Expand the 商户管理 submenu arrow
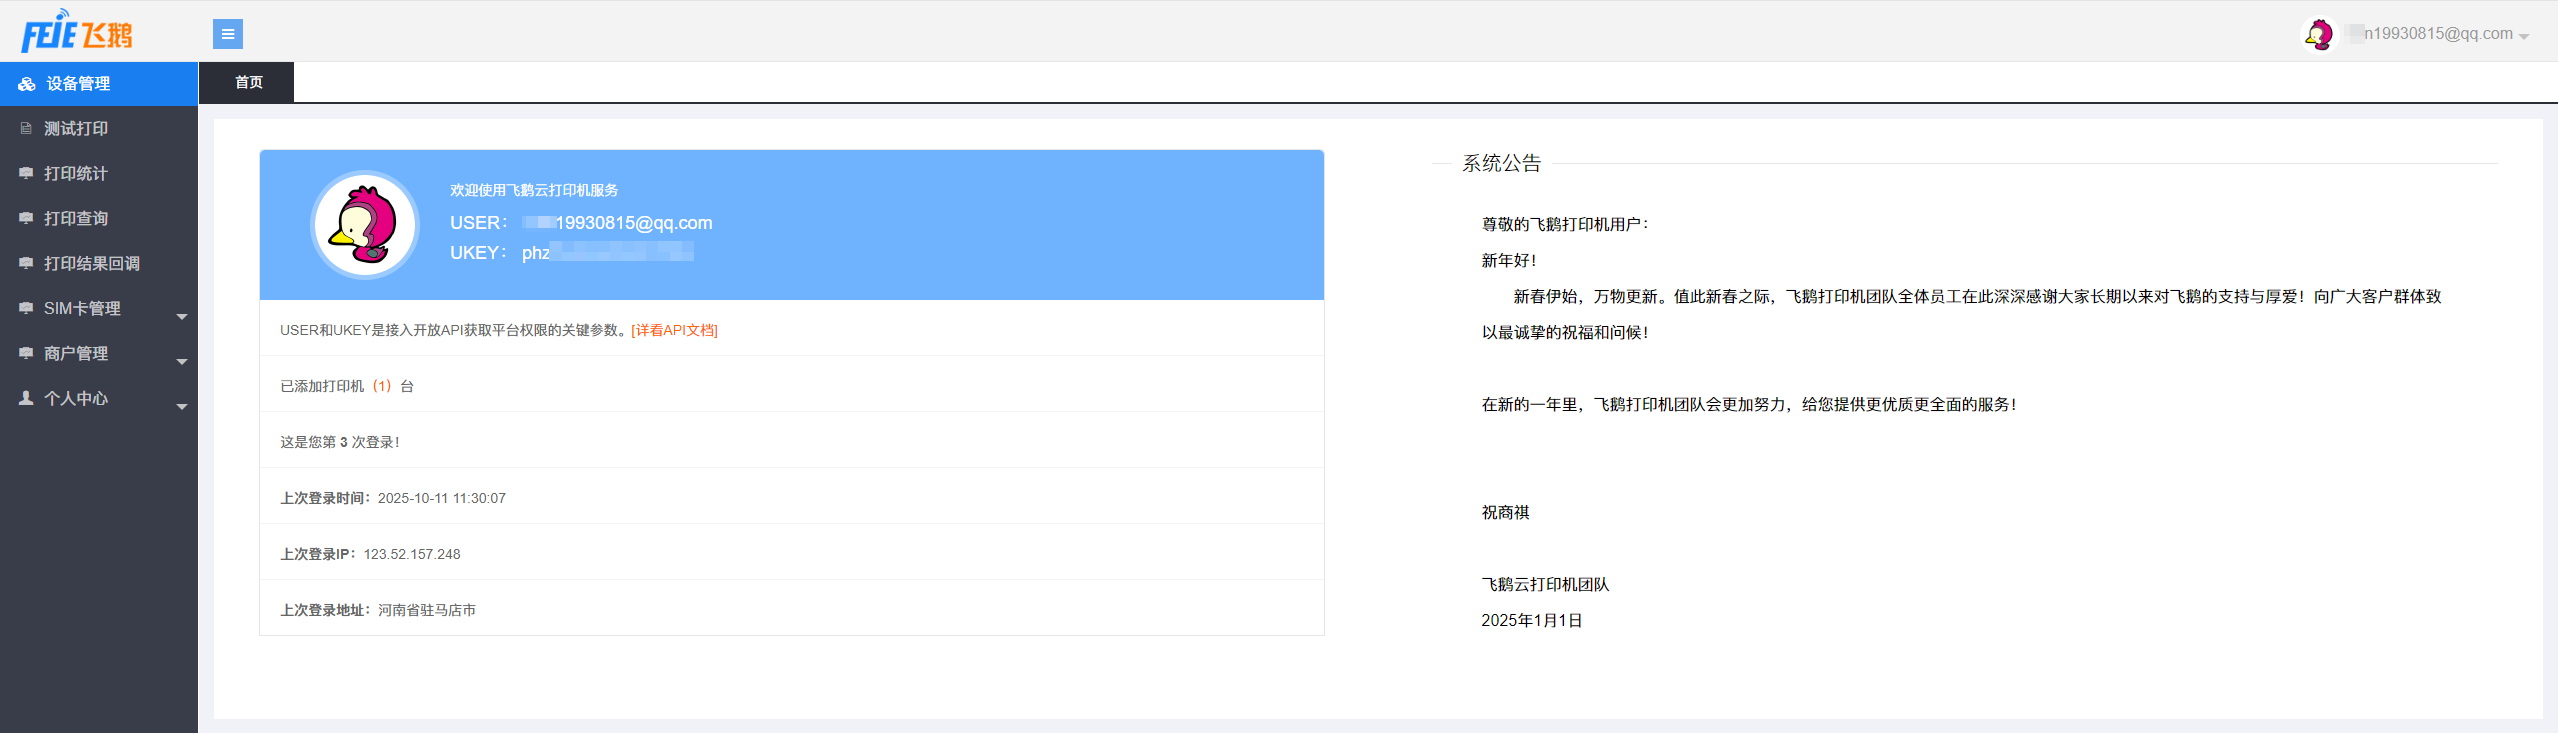 pos(182,361)
